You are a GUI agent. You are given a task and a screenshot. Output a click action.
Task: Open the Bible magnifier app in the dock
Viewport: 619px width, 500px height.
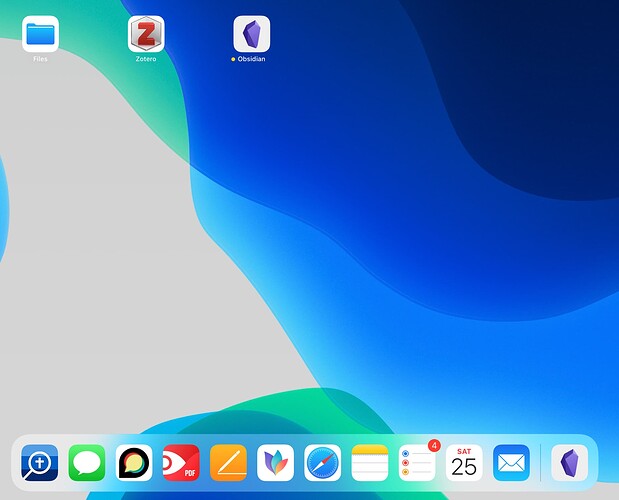pos(39,463)
